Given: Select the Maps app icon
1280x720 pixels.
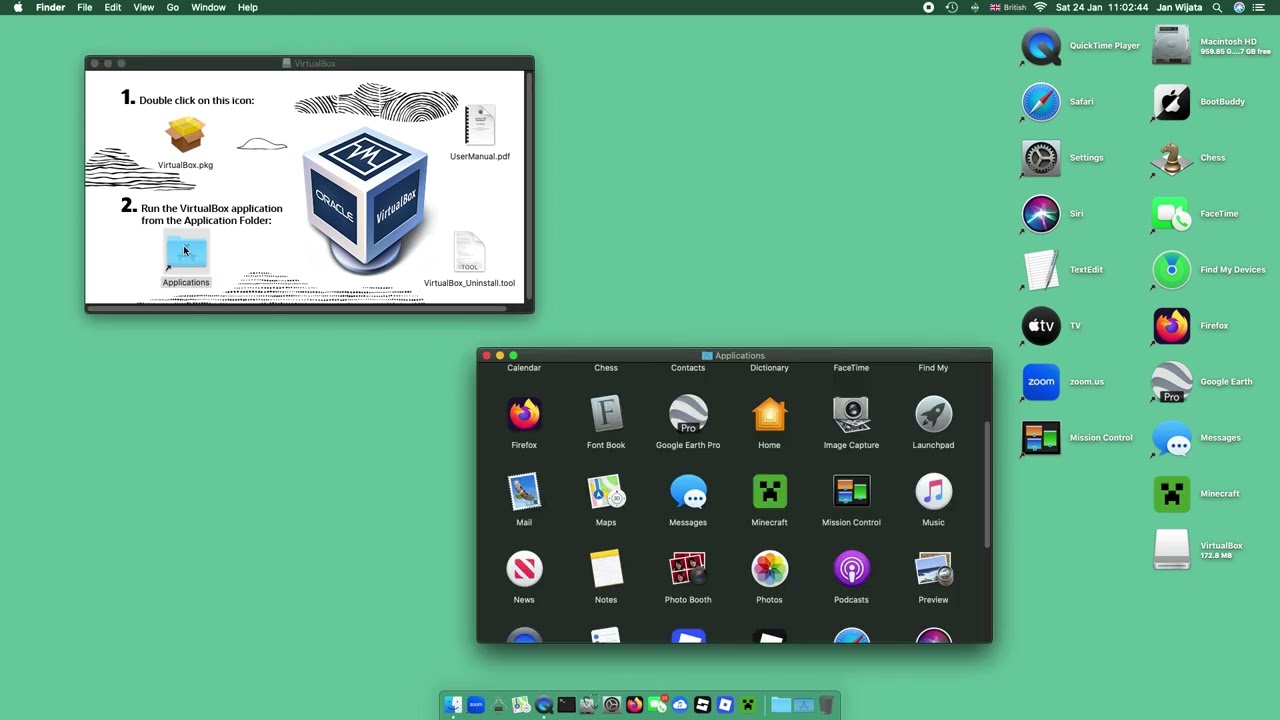Looking at the screenshot, I should coord(606,491).
